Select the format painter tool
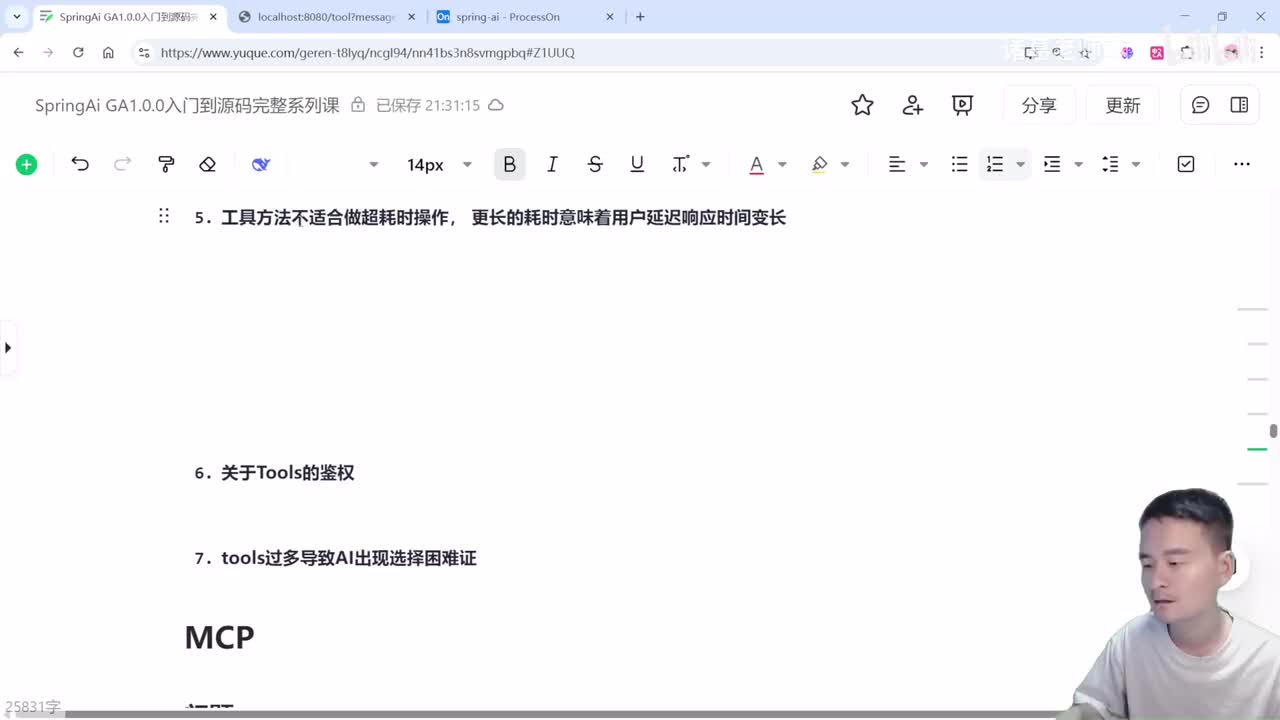This screenshot has height=720, width=1280. tap(166, 164)
